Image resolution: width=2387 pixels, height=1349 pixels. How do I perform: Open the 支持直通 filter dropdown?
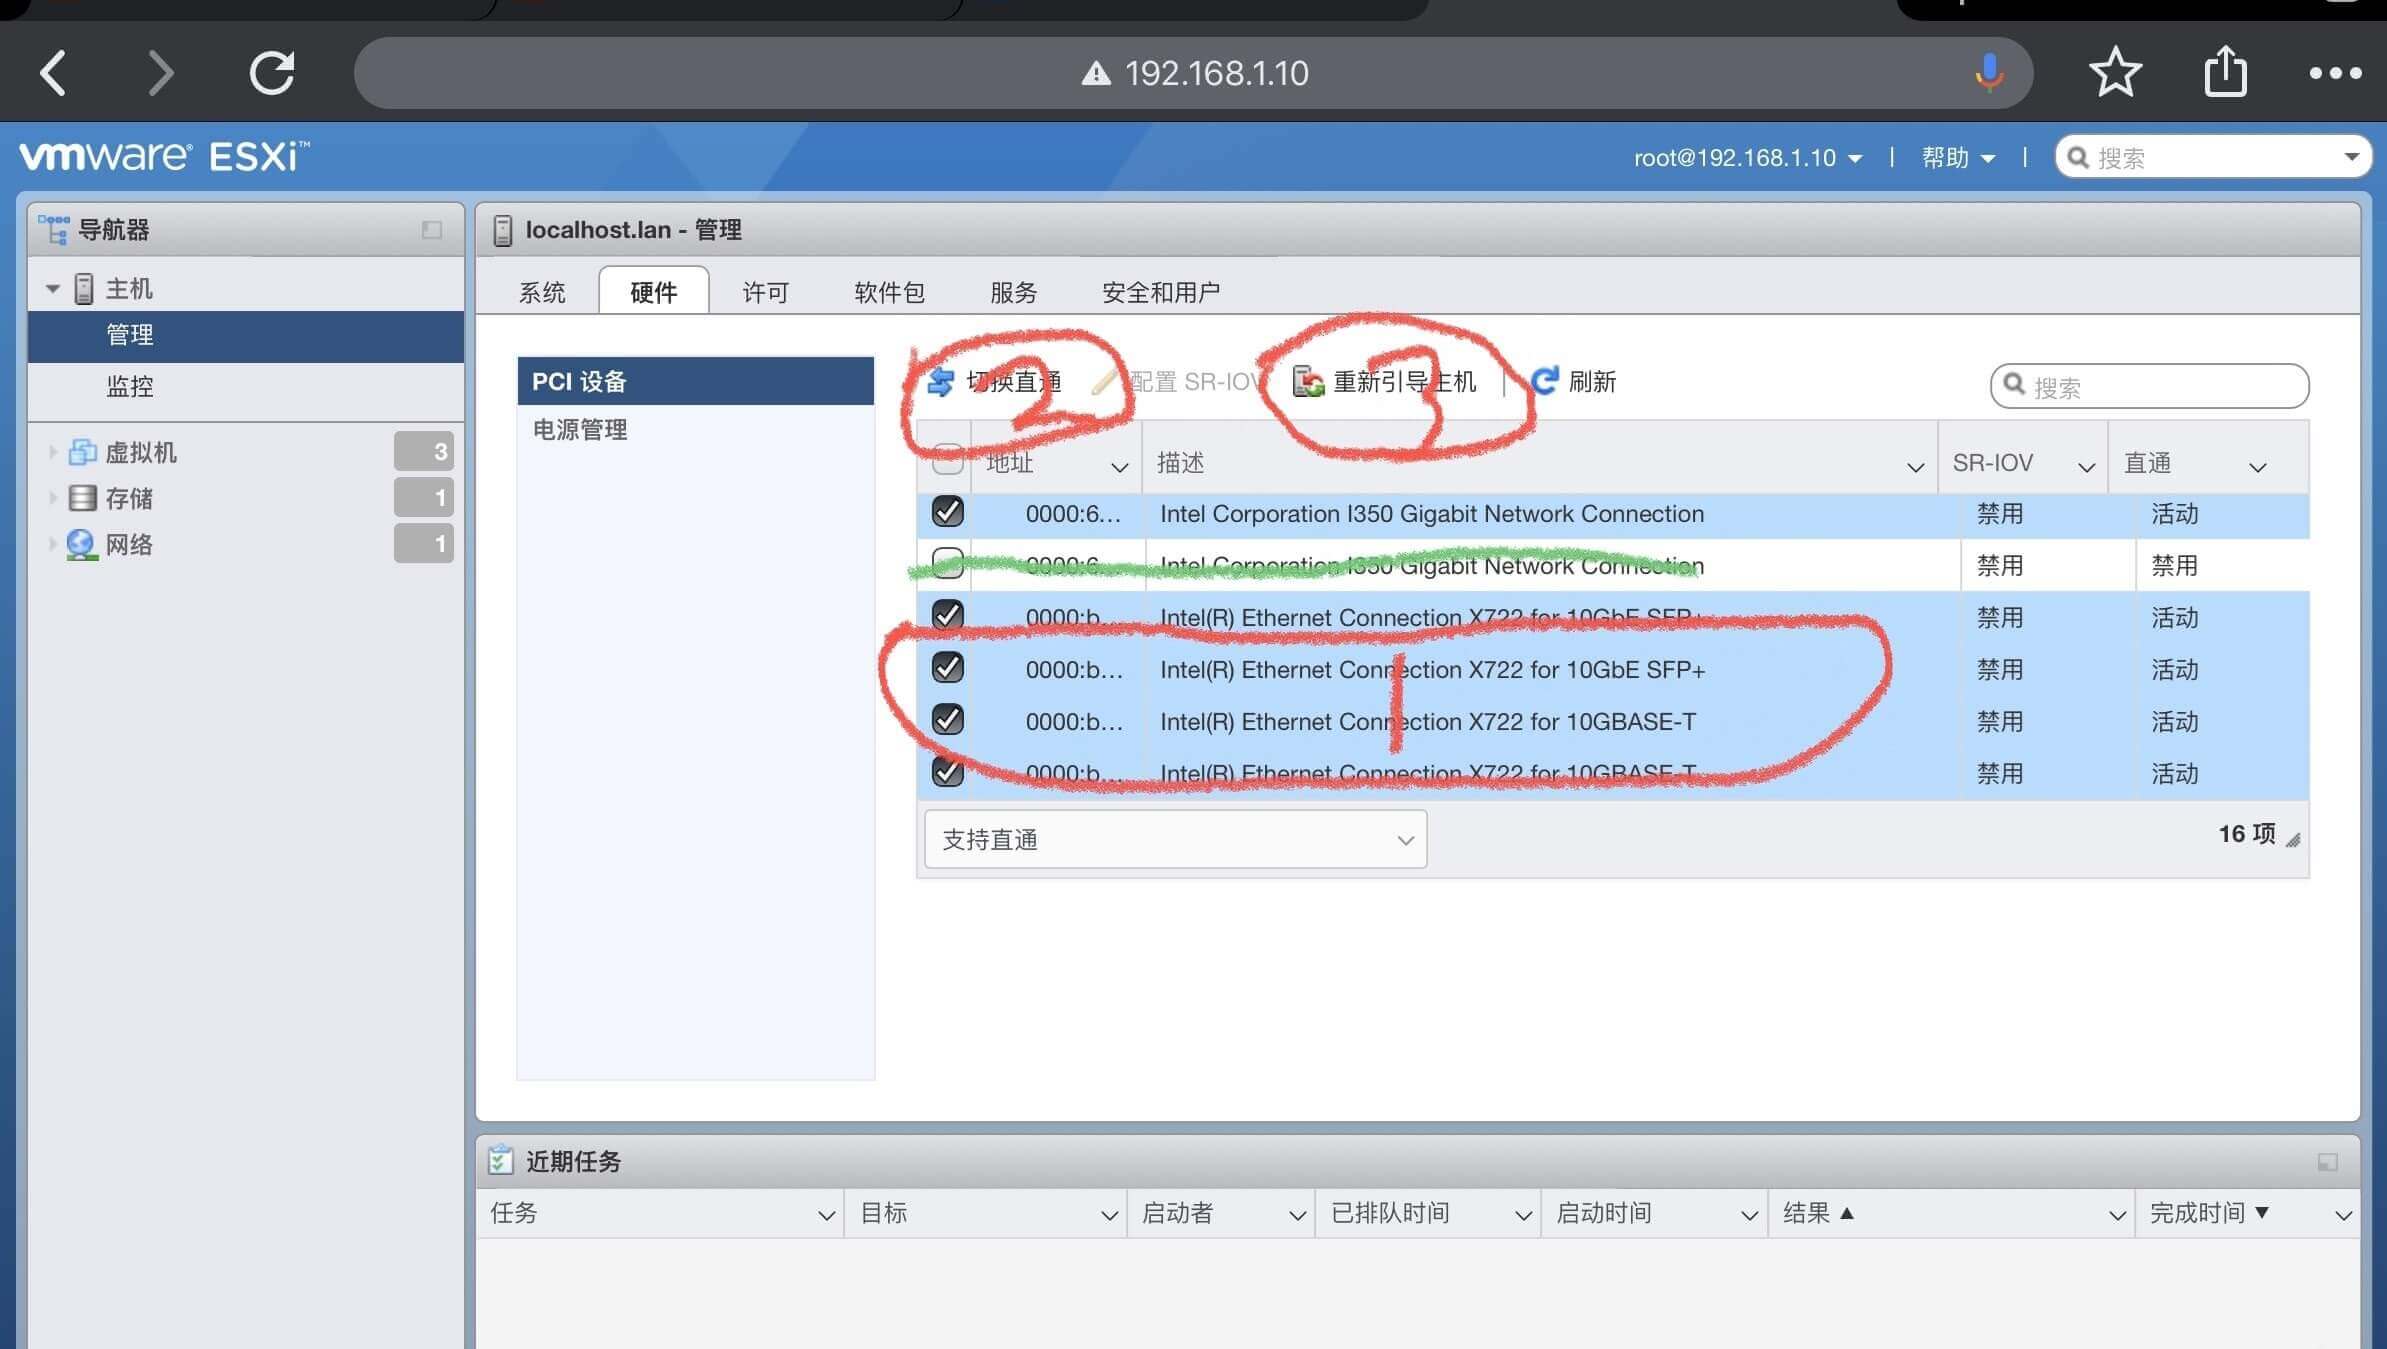pos(1175,839)
